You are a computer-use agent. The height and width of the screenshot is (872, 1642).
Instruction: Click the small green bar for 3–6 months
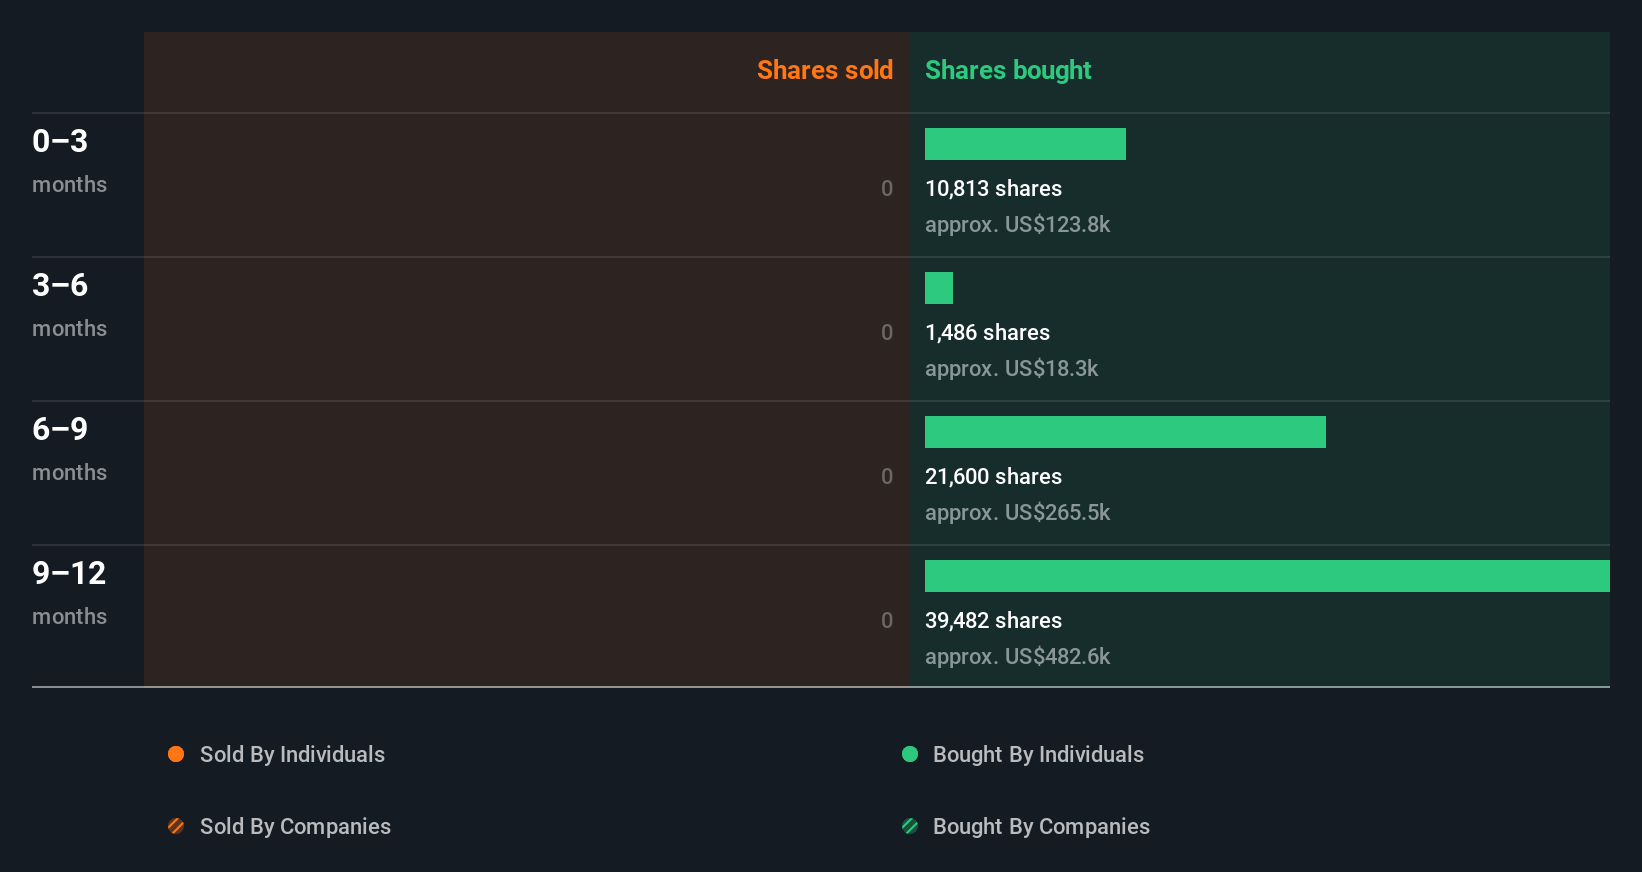(939, 288)
